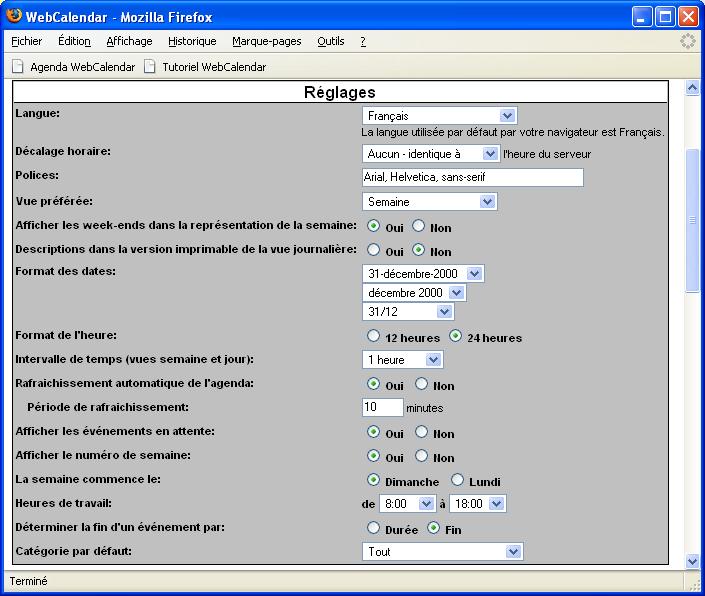Open the Fichier menu
The width and height of the screenshot is (705, 596).
tap(27, 41)
